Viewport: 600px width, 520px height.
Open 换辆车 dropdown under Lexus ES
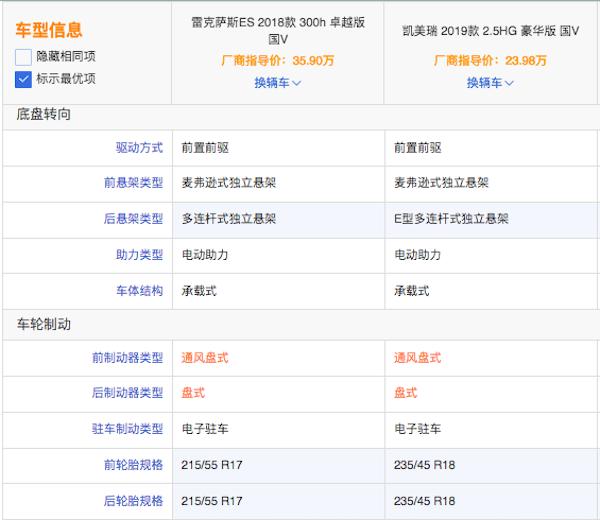pos(277,83)
